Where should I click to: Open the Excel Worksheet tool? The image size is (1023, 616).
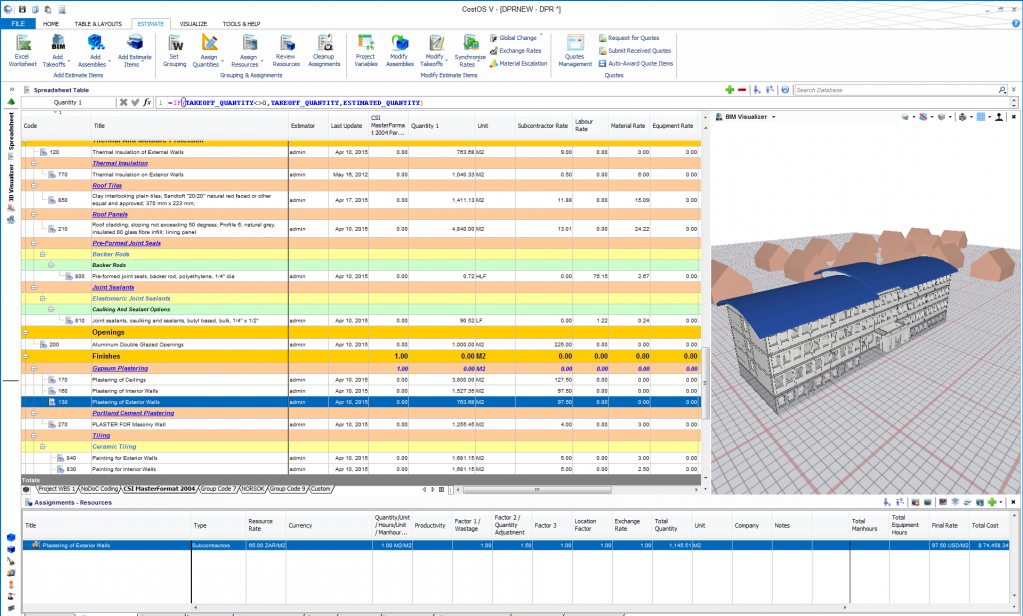point(22,51)
